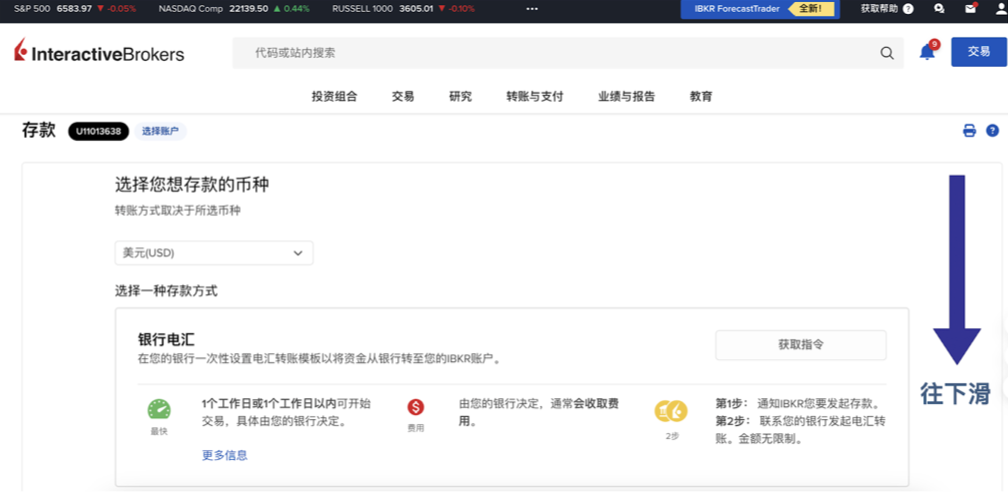This screenshot has width=1008, height=495.
Task: Click the notification bell icon
Action: (x=927, y=53)
